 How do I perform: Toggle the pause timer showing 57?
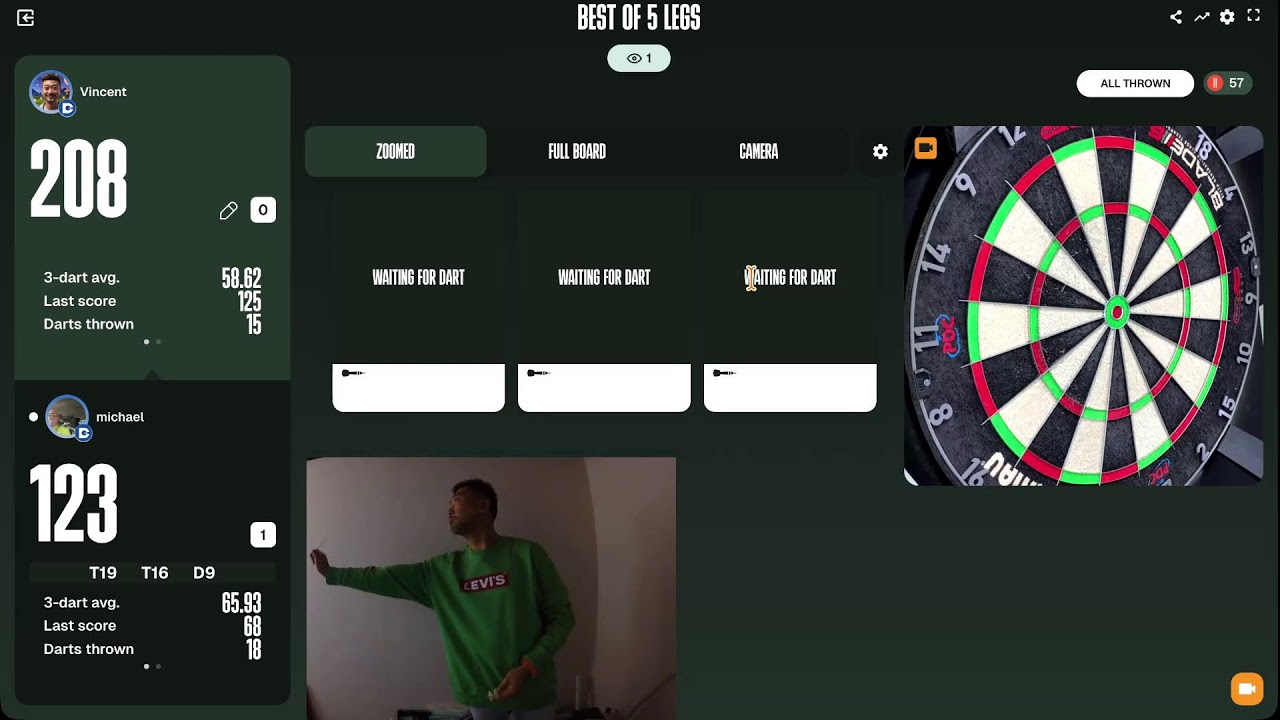[1229, 83]
